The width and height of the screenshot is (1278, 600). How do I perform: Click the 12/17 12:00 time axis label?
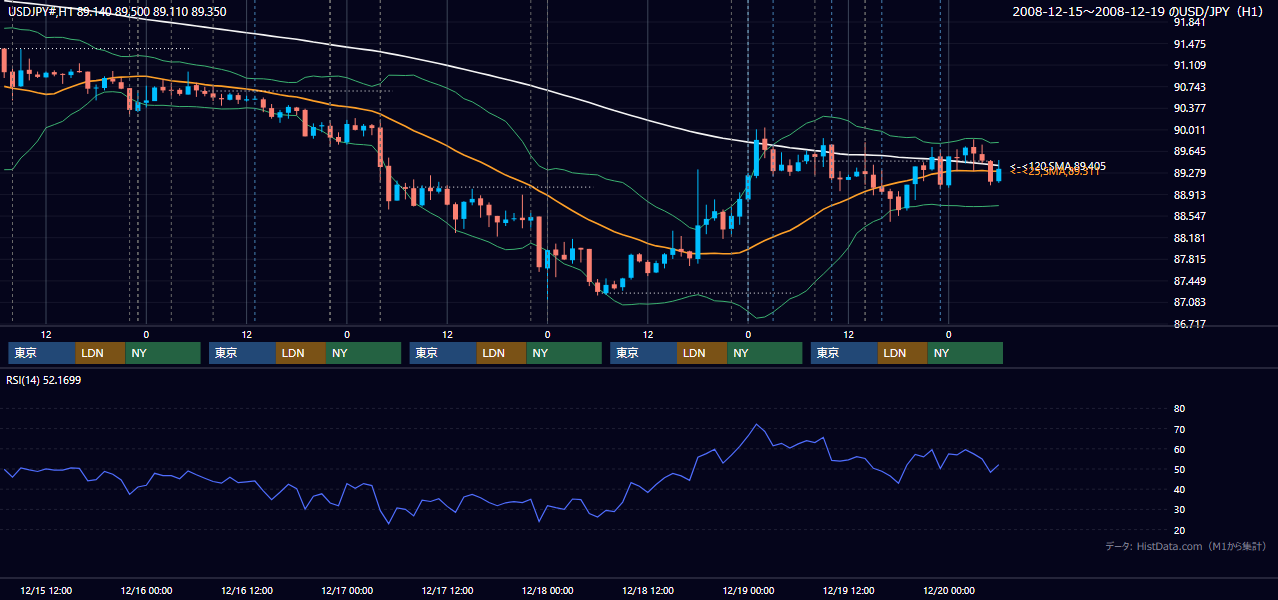click(x=447, y=590)
